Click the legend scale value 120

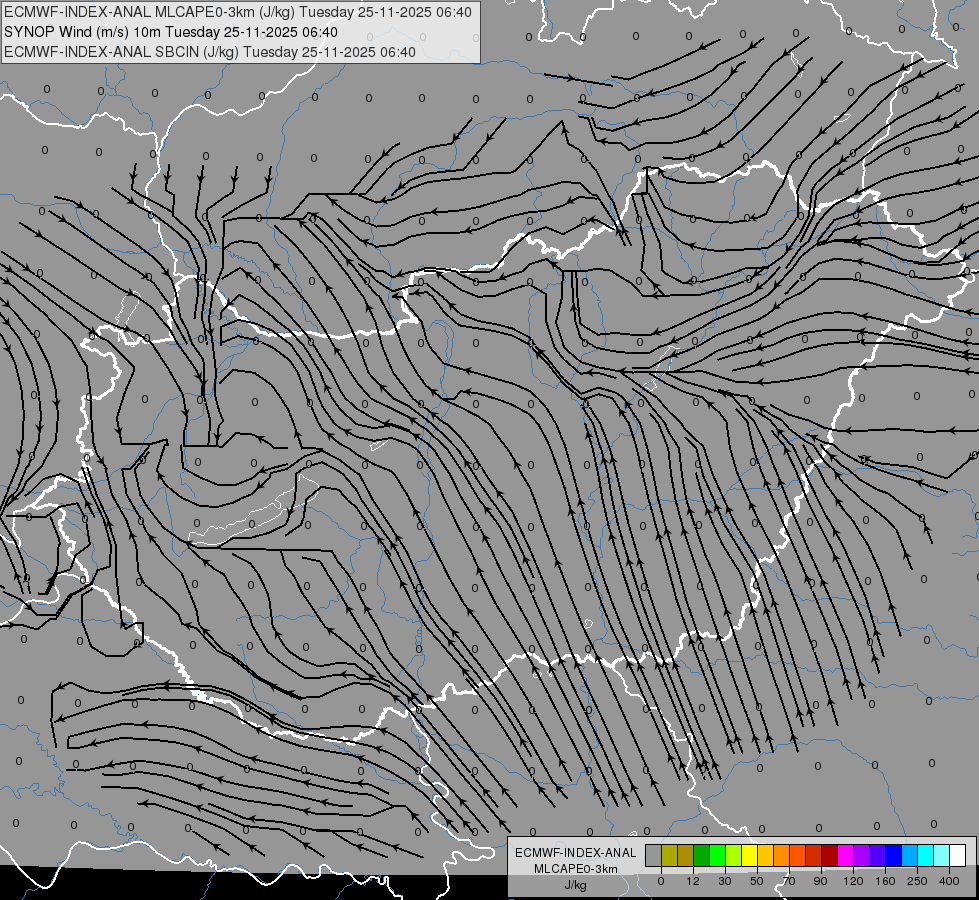click(853, 881)
